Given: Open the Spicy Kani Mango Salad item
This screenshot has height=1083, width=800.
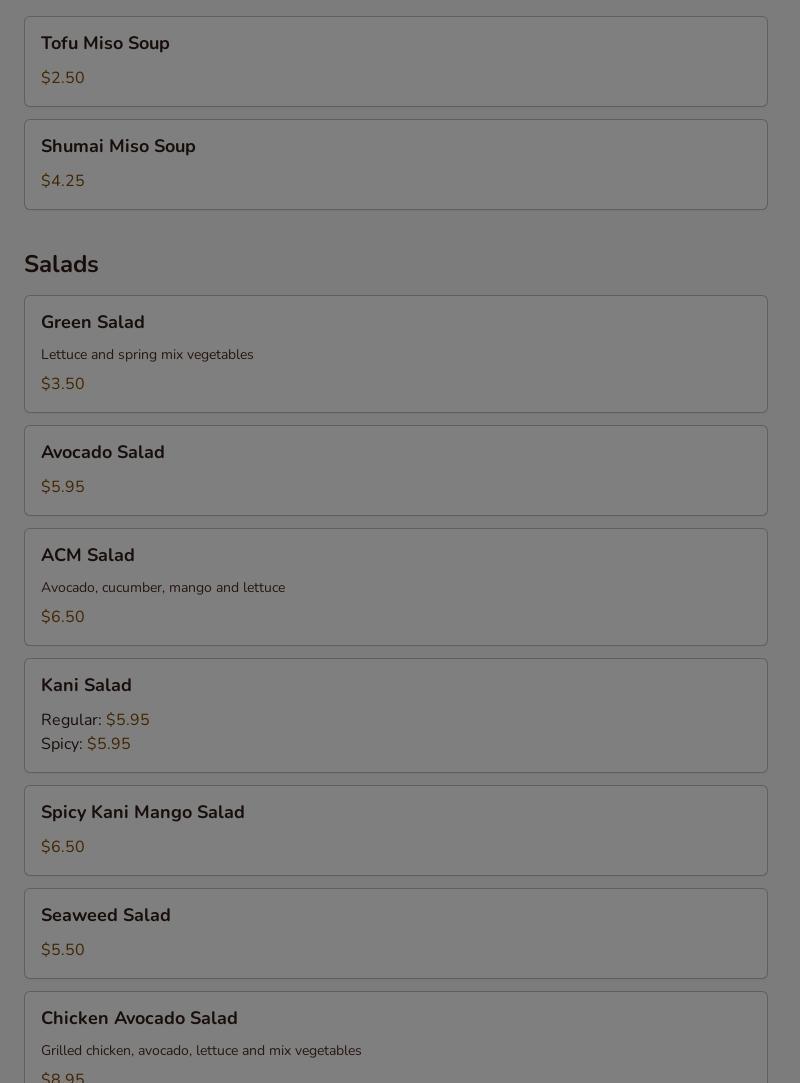Looking at the screenshot, I should coord(143,812).
